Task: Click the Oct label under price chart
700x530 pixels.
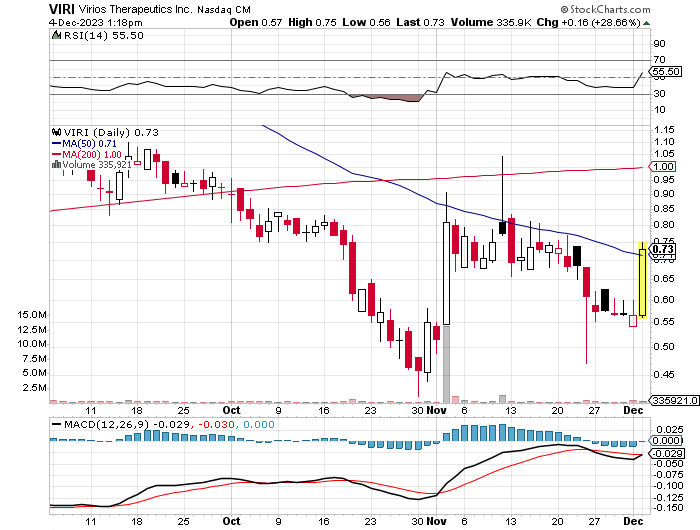Action: 231,410
